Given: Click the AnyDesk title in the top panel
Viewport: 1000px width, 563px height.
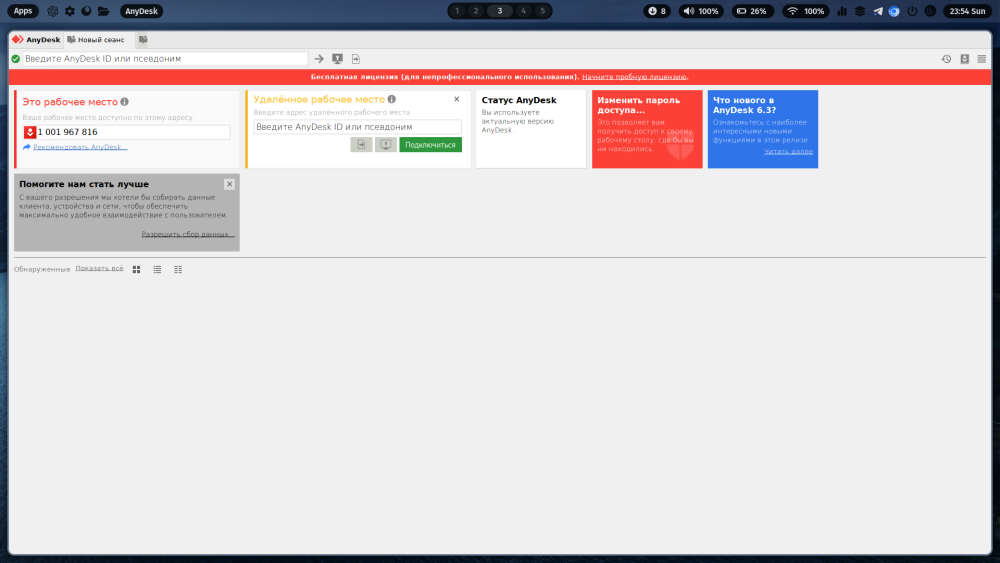Looking at the screenshot, I should pos(142,11).
